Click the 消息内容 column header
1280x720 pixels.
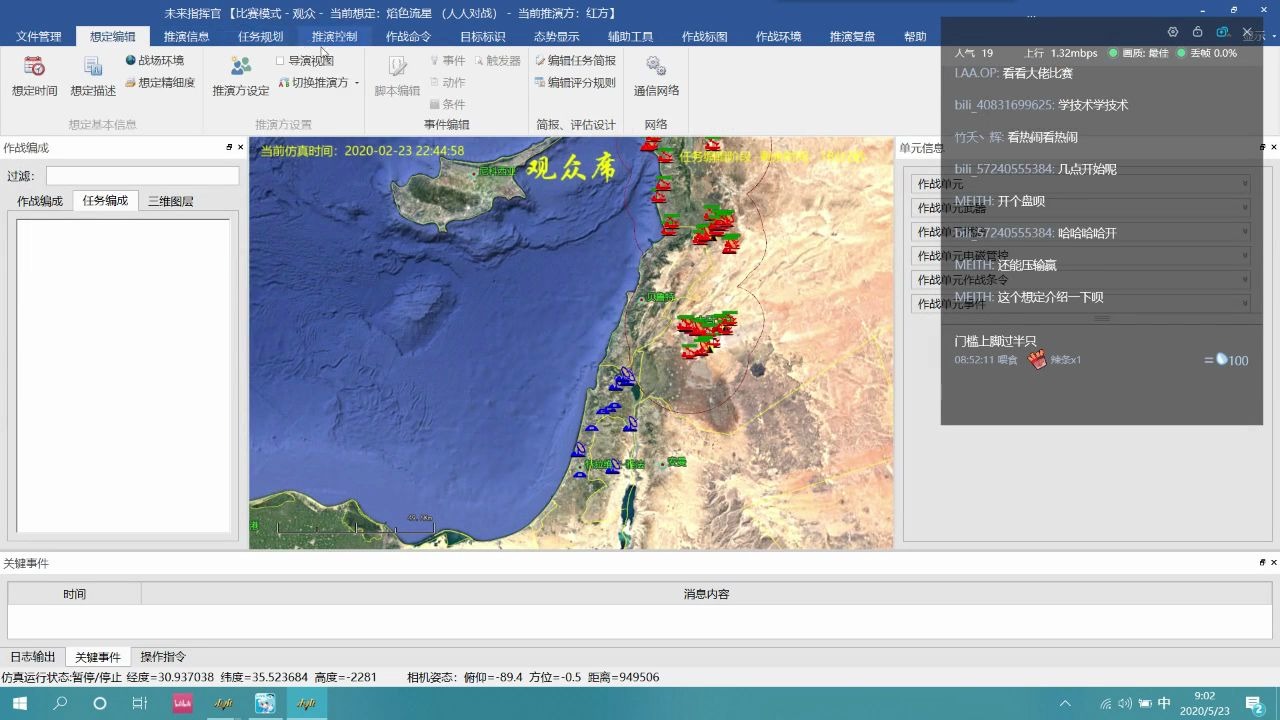[x=706, y=594]
